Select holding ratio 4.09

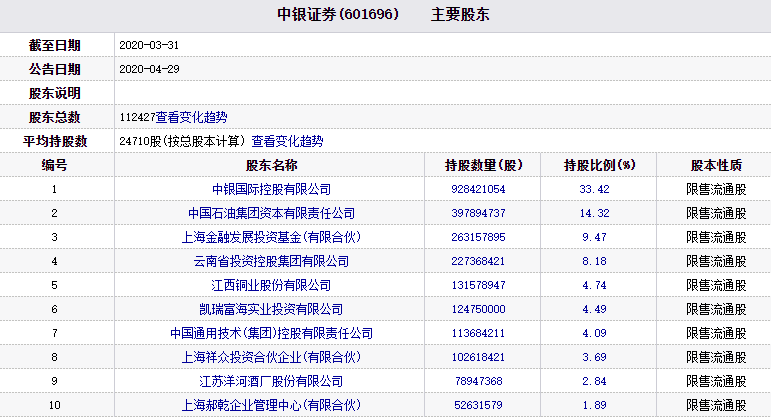(x=594, y=333)
